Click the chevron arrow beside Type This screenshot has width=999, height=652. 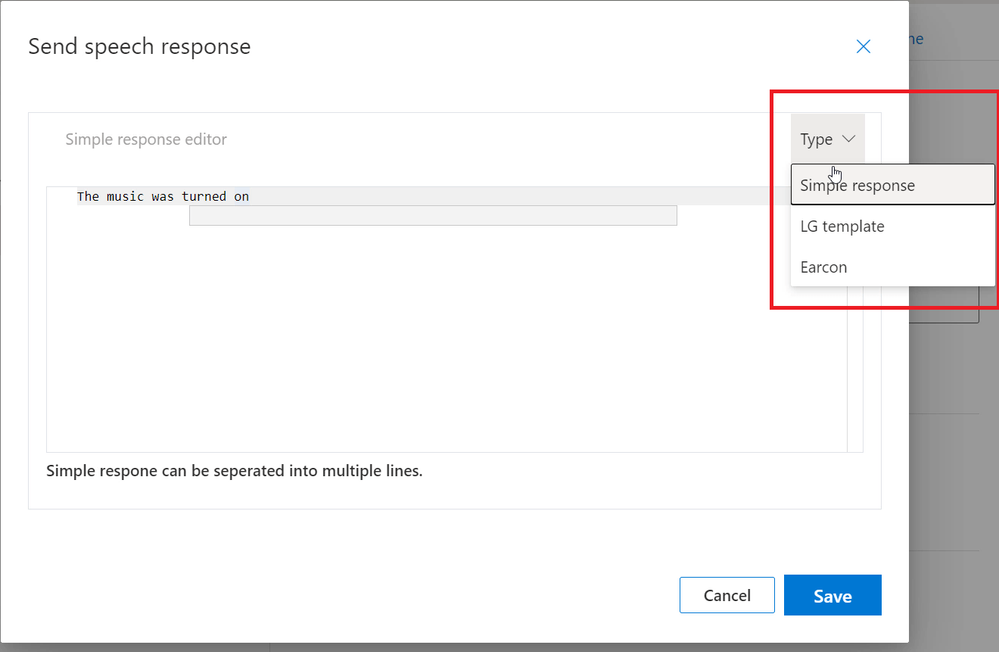coord(849,139)
